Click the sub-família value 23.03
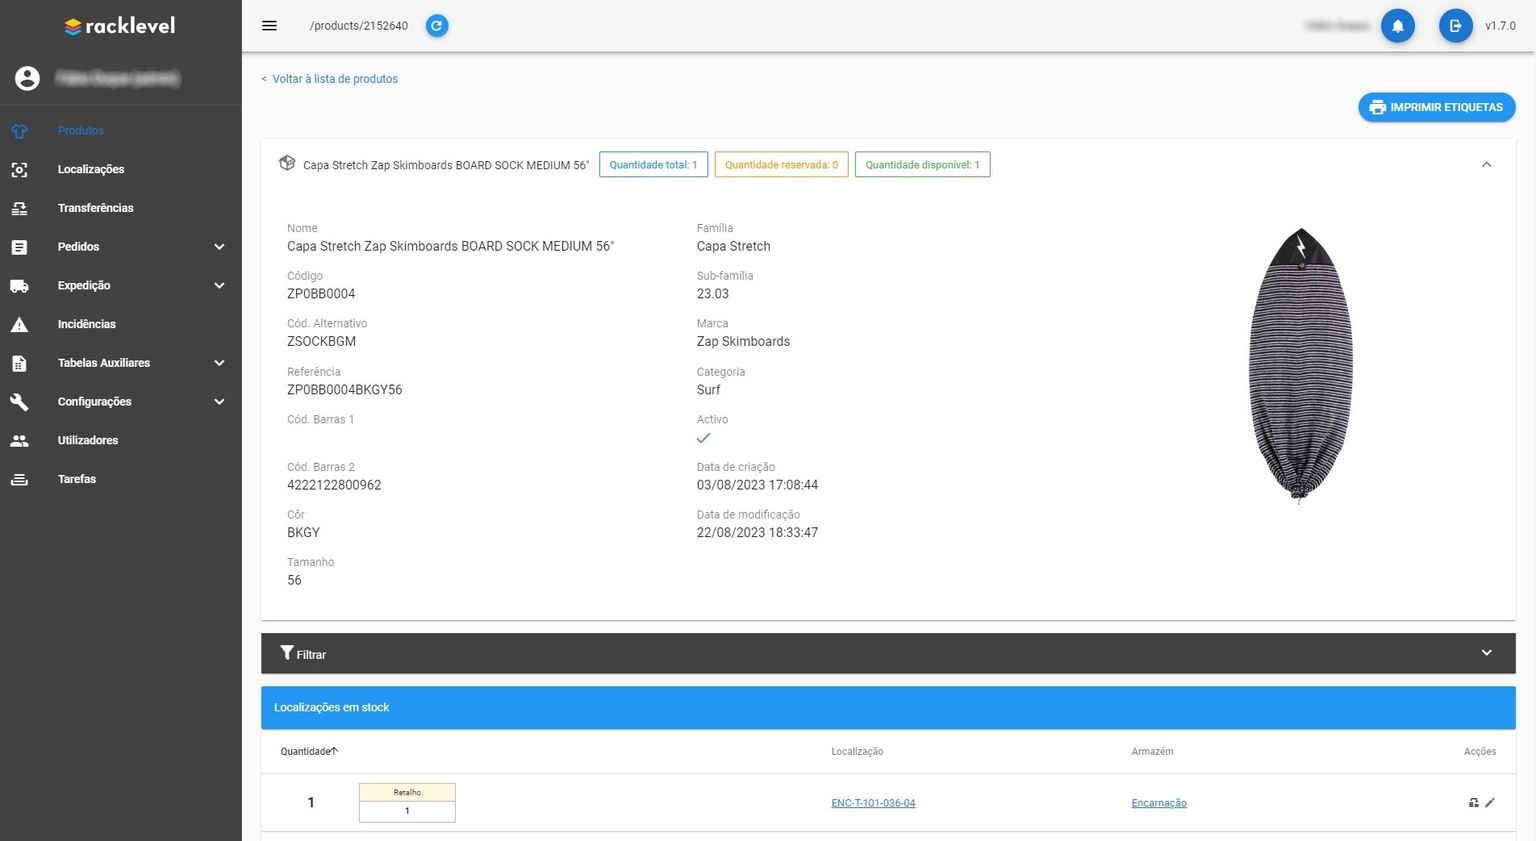Screen dimensions: 1536x841 tap(713, 294)
